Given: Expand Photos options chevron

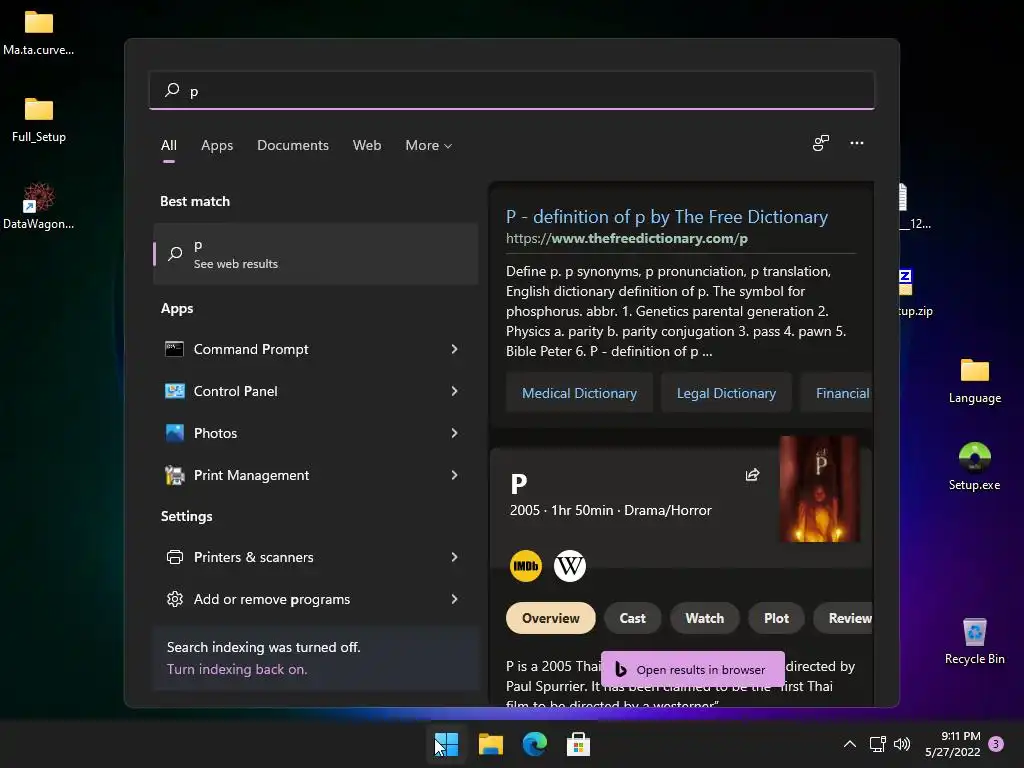Looking at the screenshot, I should click(455, 433).
